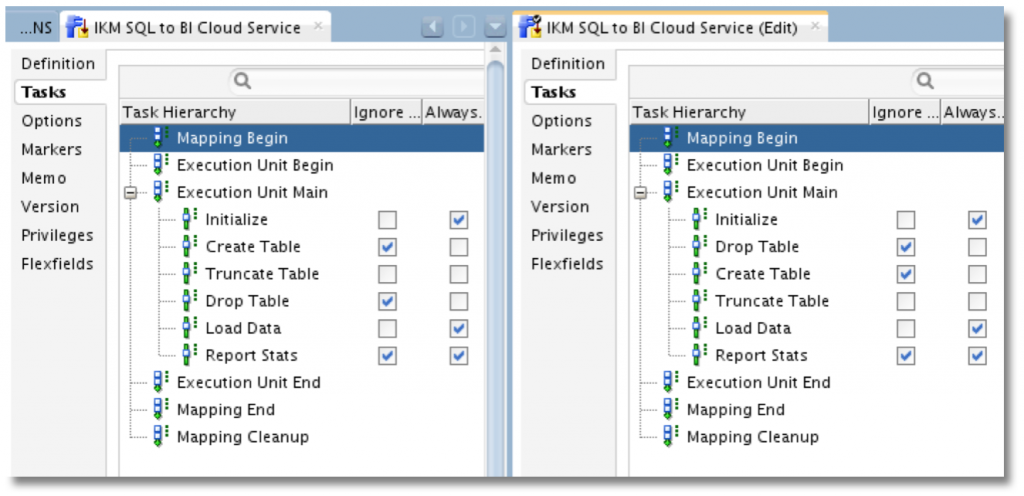
Task: Click Load Data task icon in Edit panel
Action: (699, 328)
